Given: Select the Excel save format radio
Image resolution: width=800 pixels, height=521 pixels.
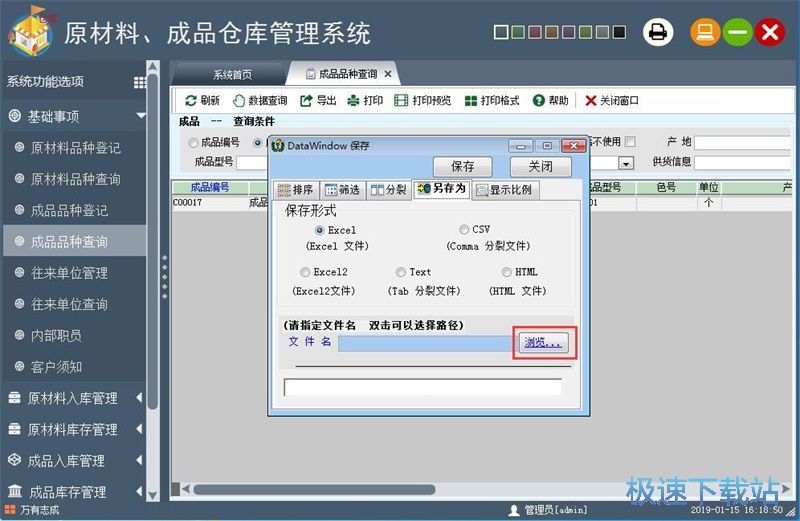Looking at the screenshot, I should (320, 230).
